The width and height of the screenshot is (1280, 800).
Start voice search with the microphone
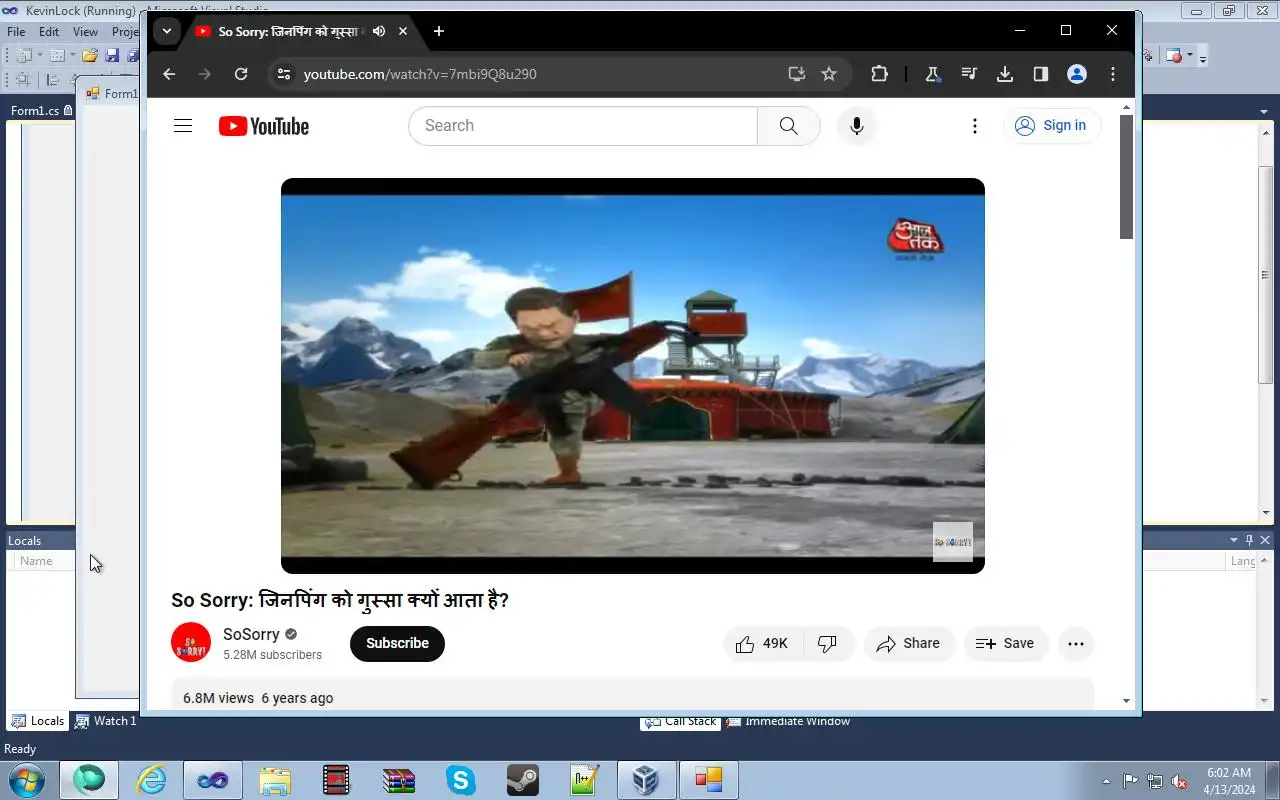tap(856, 126)
